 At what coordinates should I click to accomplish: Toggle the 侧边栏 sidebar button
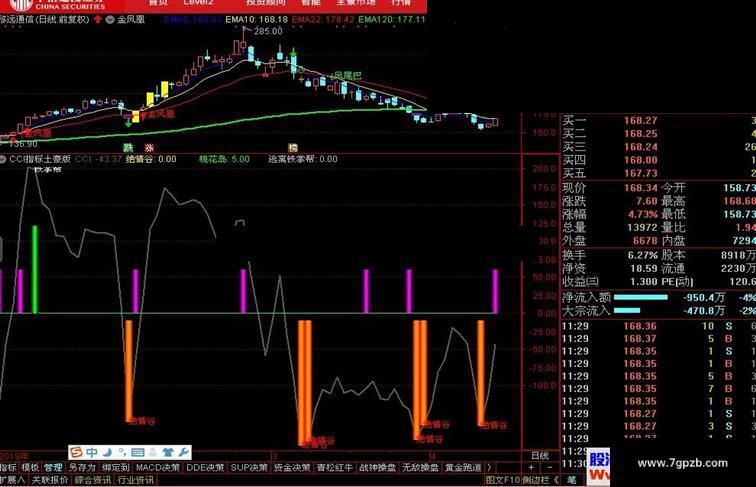click(536, 480)
